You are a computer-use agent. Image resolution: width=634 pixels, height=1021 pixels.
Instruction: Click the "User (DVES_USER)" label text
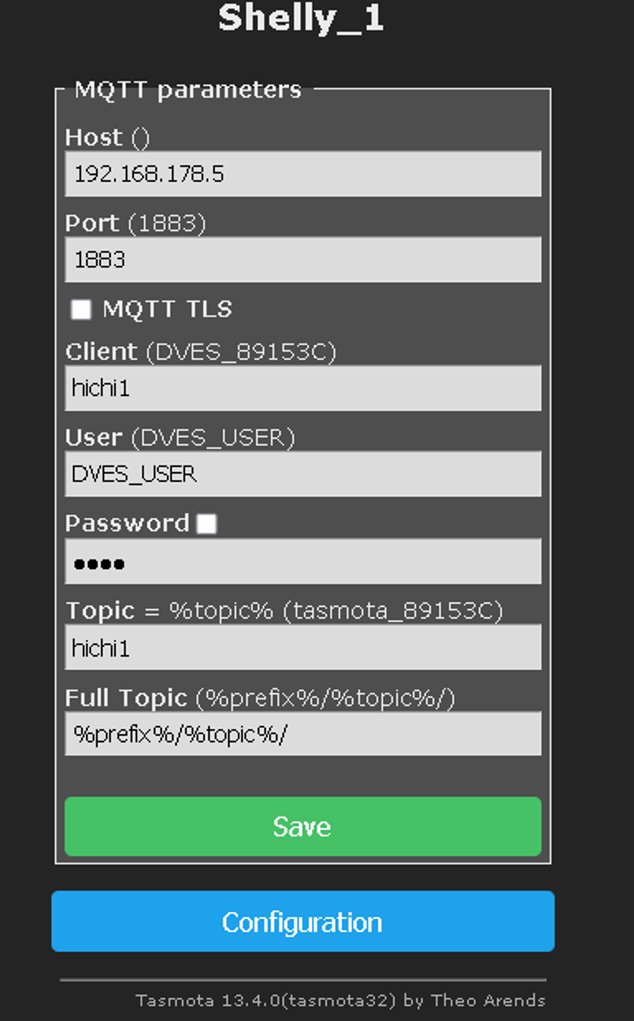pyautogui.click(x=180, y=438)
